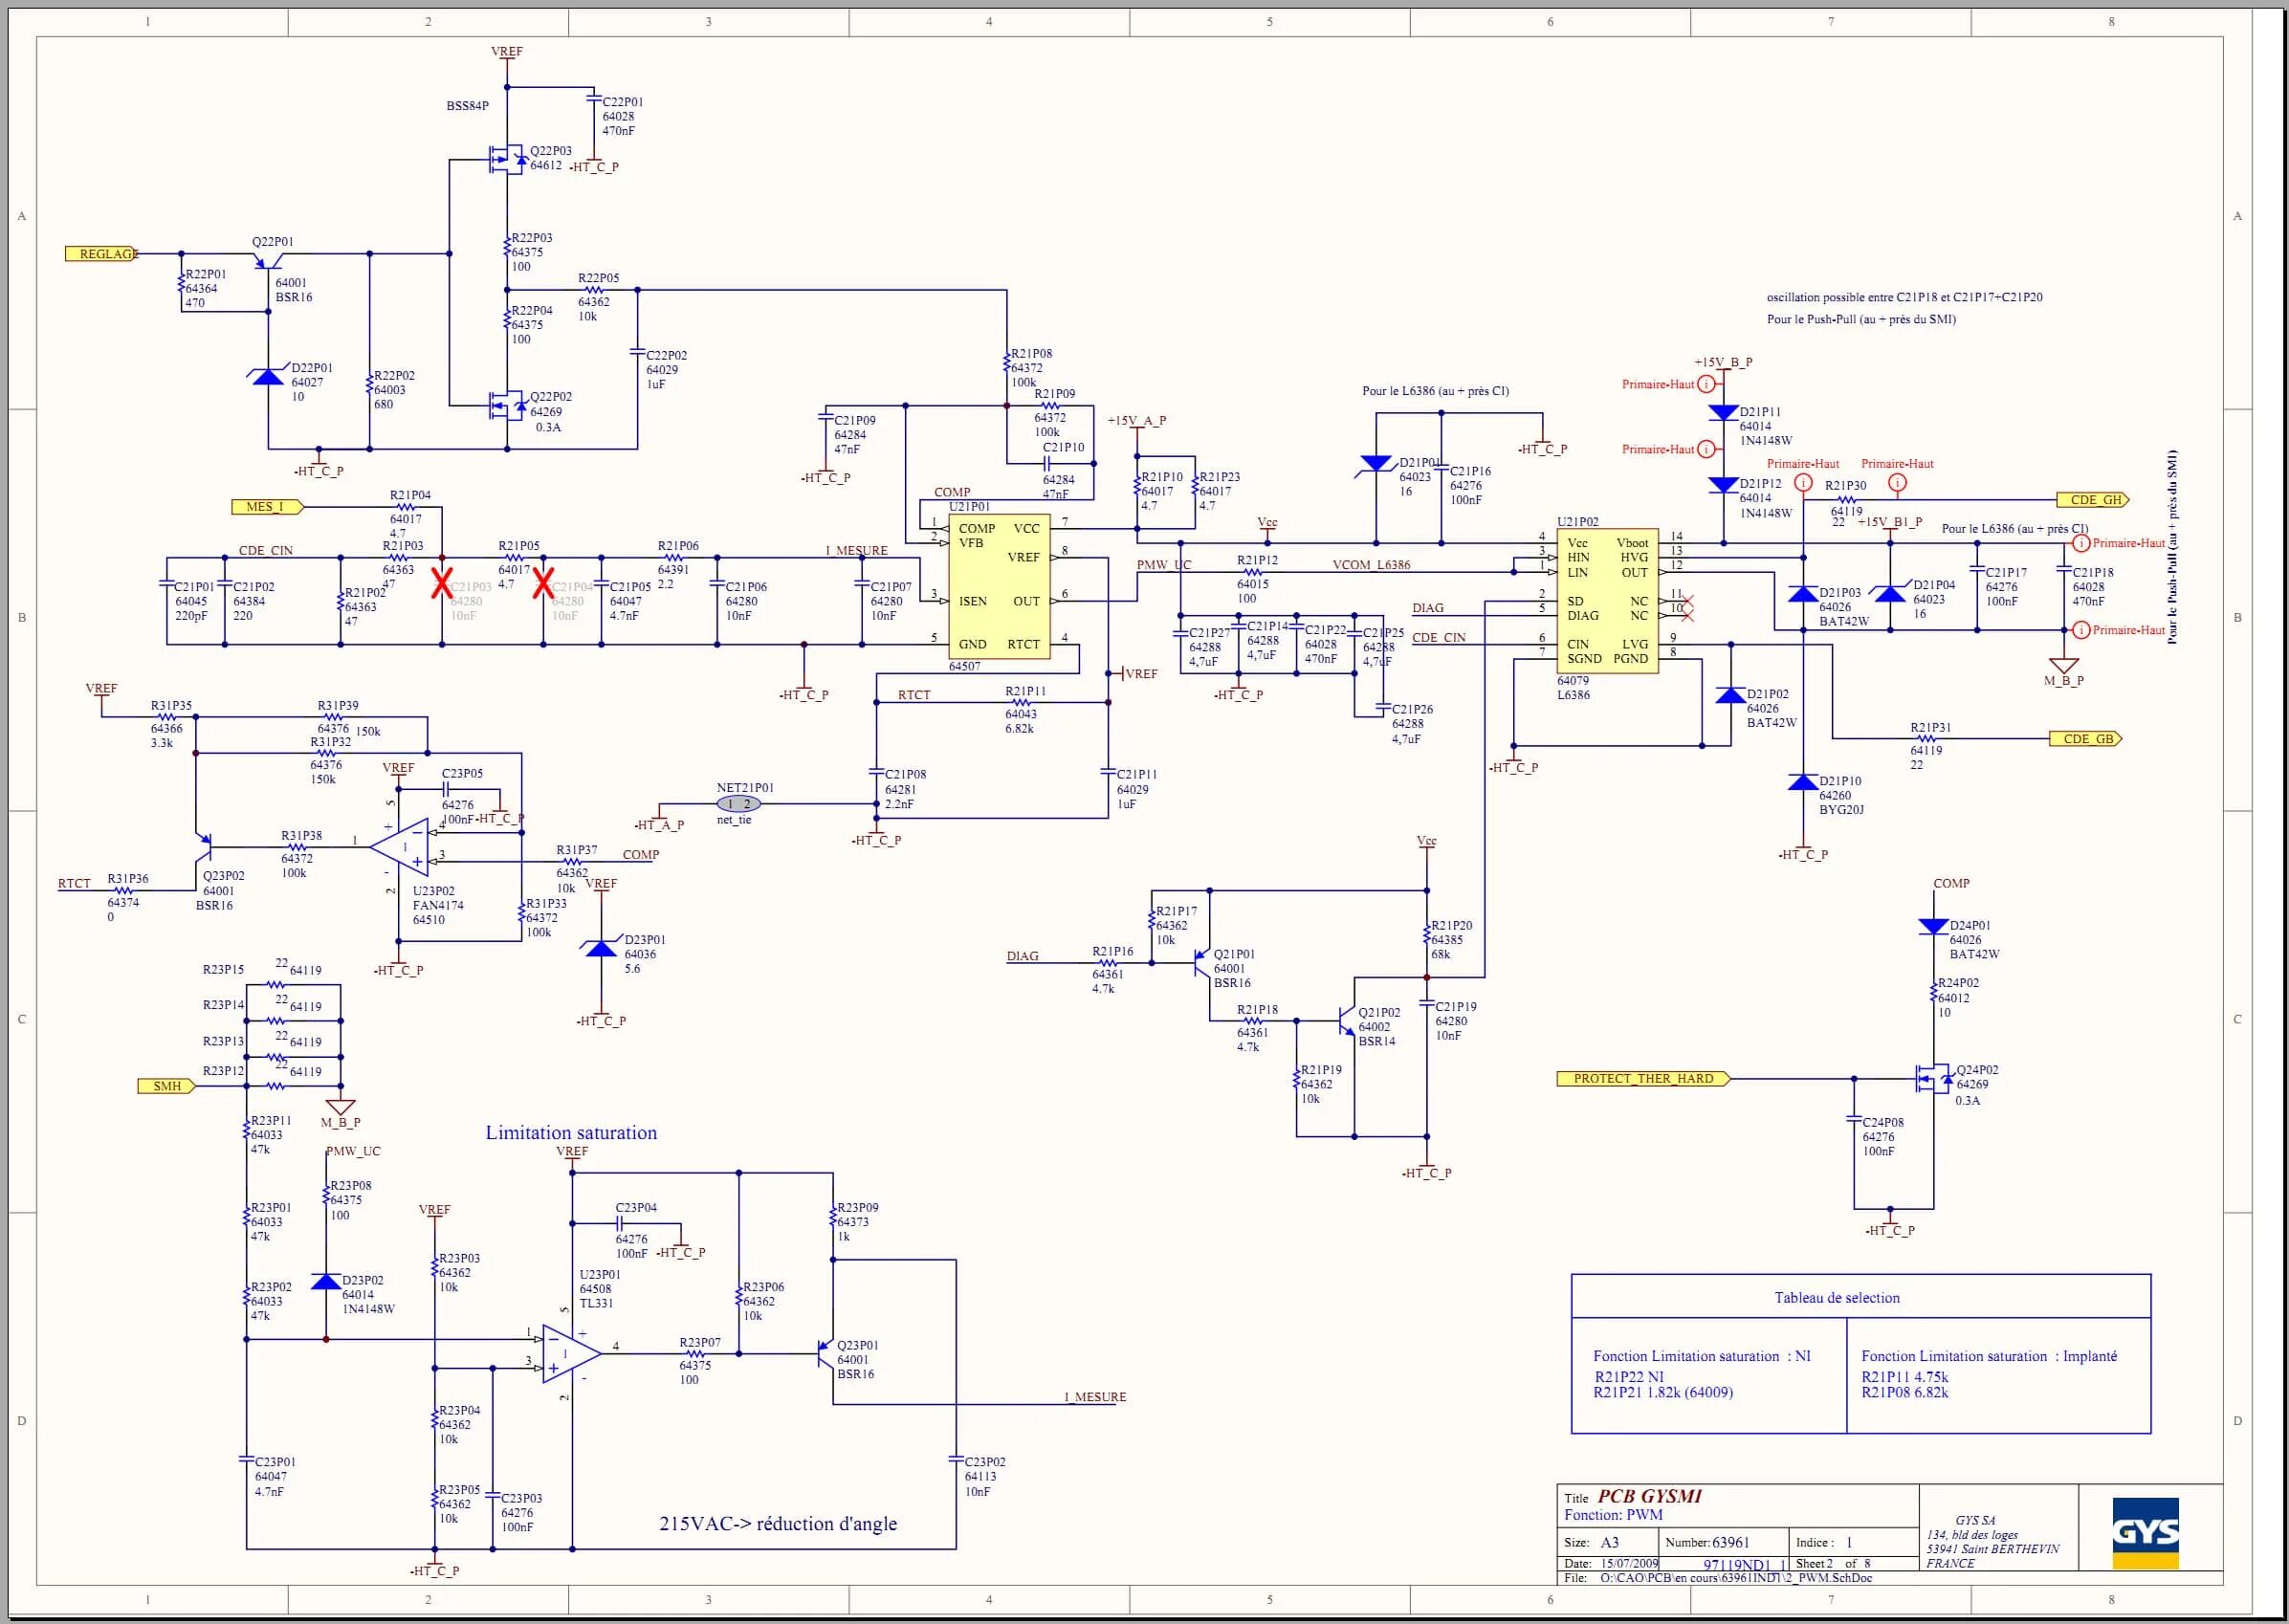The image size is (2289, 1624).
Task: Click the 'Number: 63961' title block field
Action: click(1707, 1542)
